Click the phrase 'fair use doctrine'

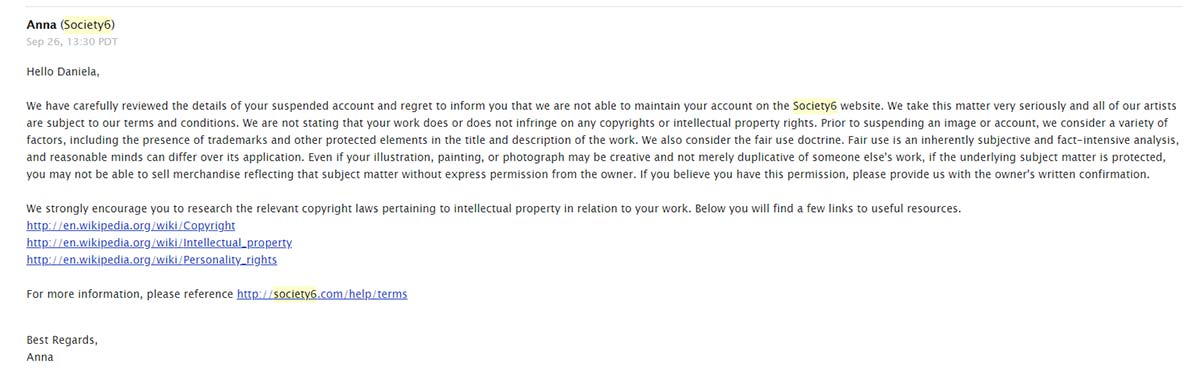pyautogui.click(x=781, y=140)
